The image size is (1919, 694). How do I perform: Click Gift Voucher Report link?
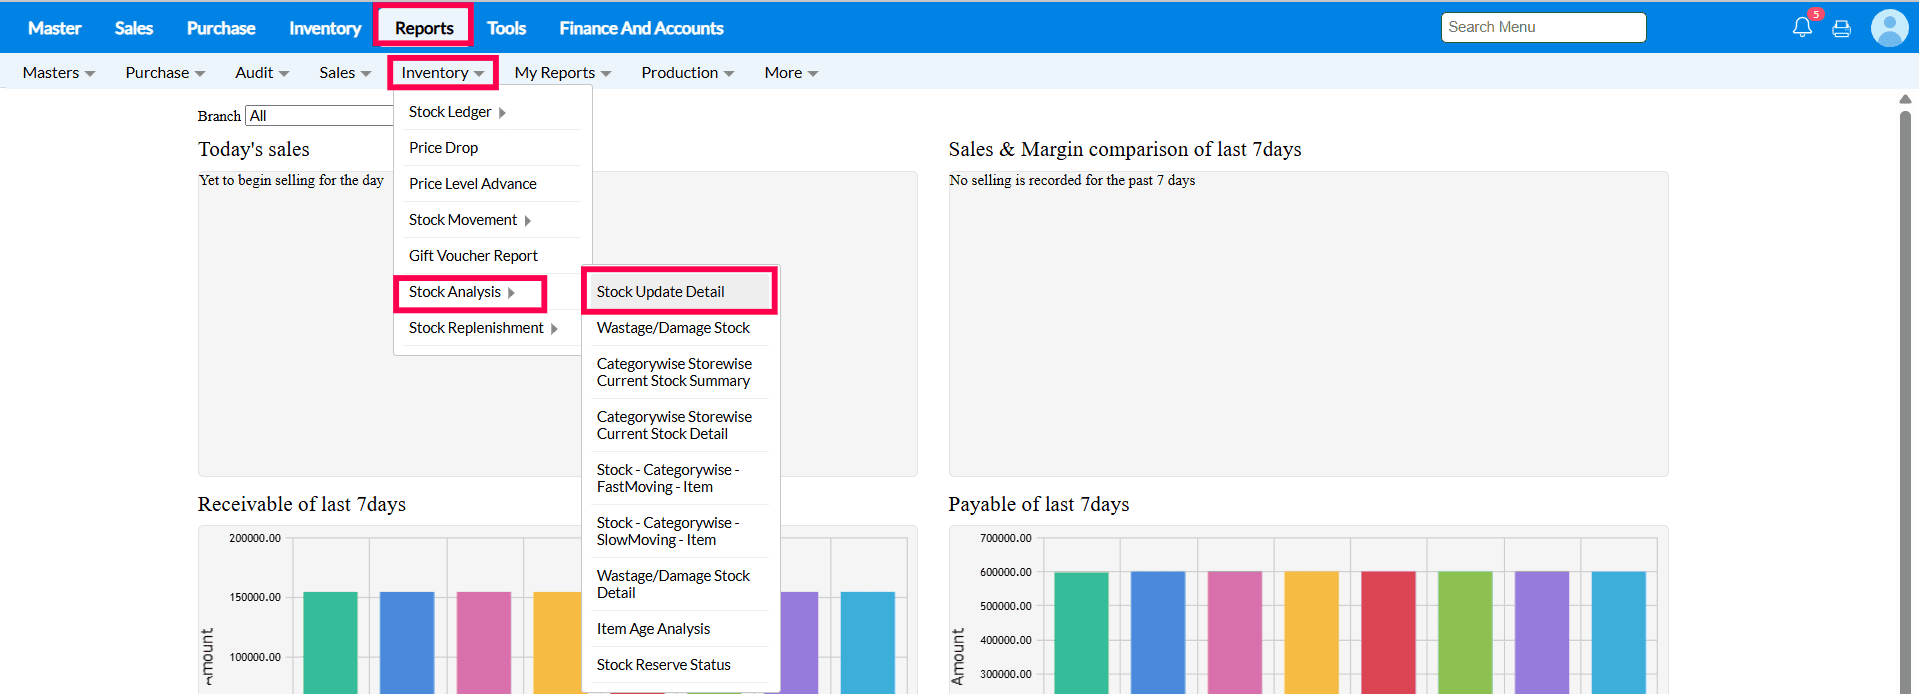pos(473,256)
